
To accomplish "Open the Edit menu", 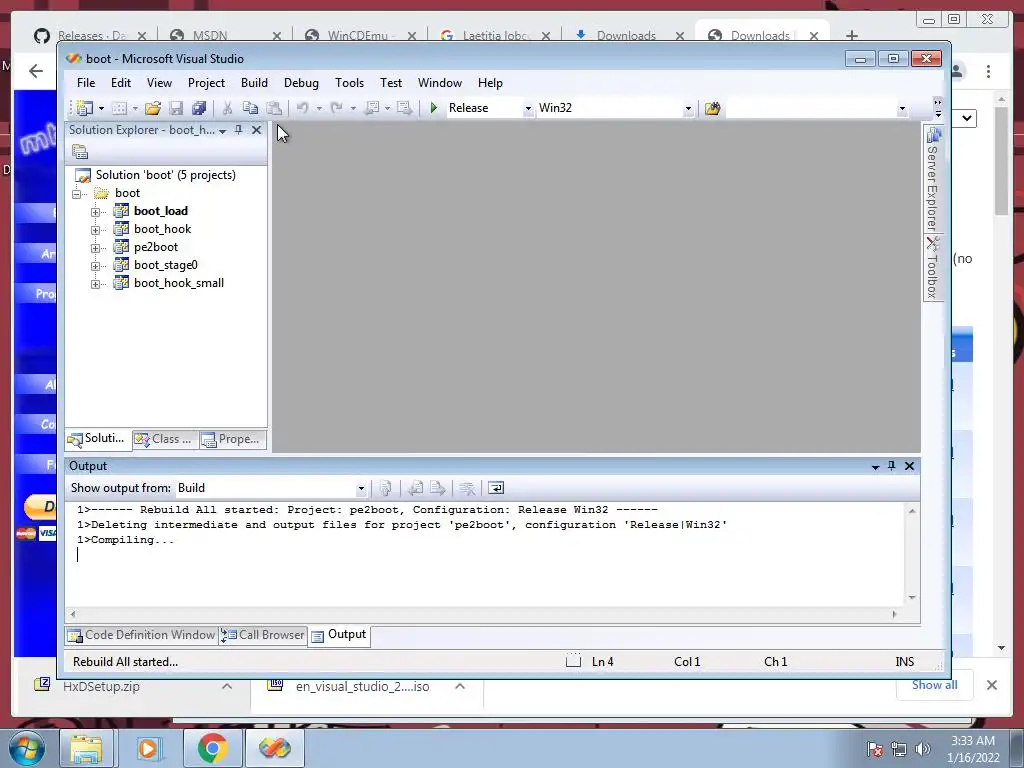I will pyautogui.click(x=121, y=83).
